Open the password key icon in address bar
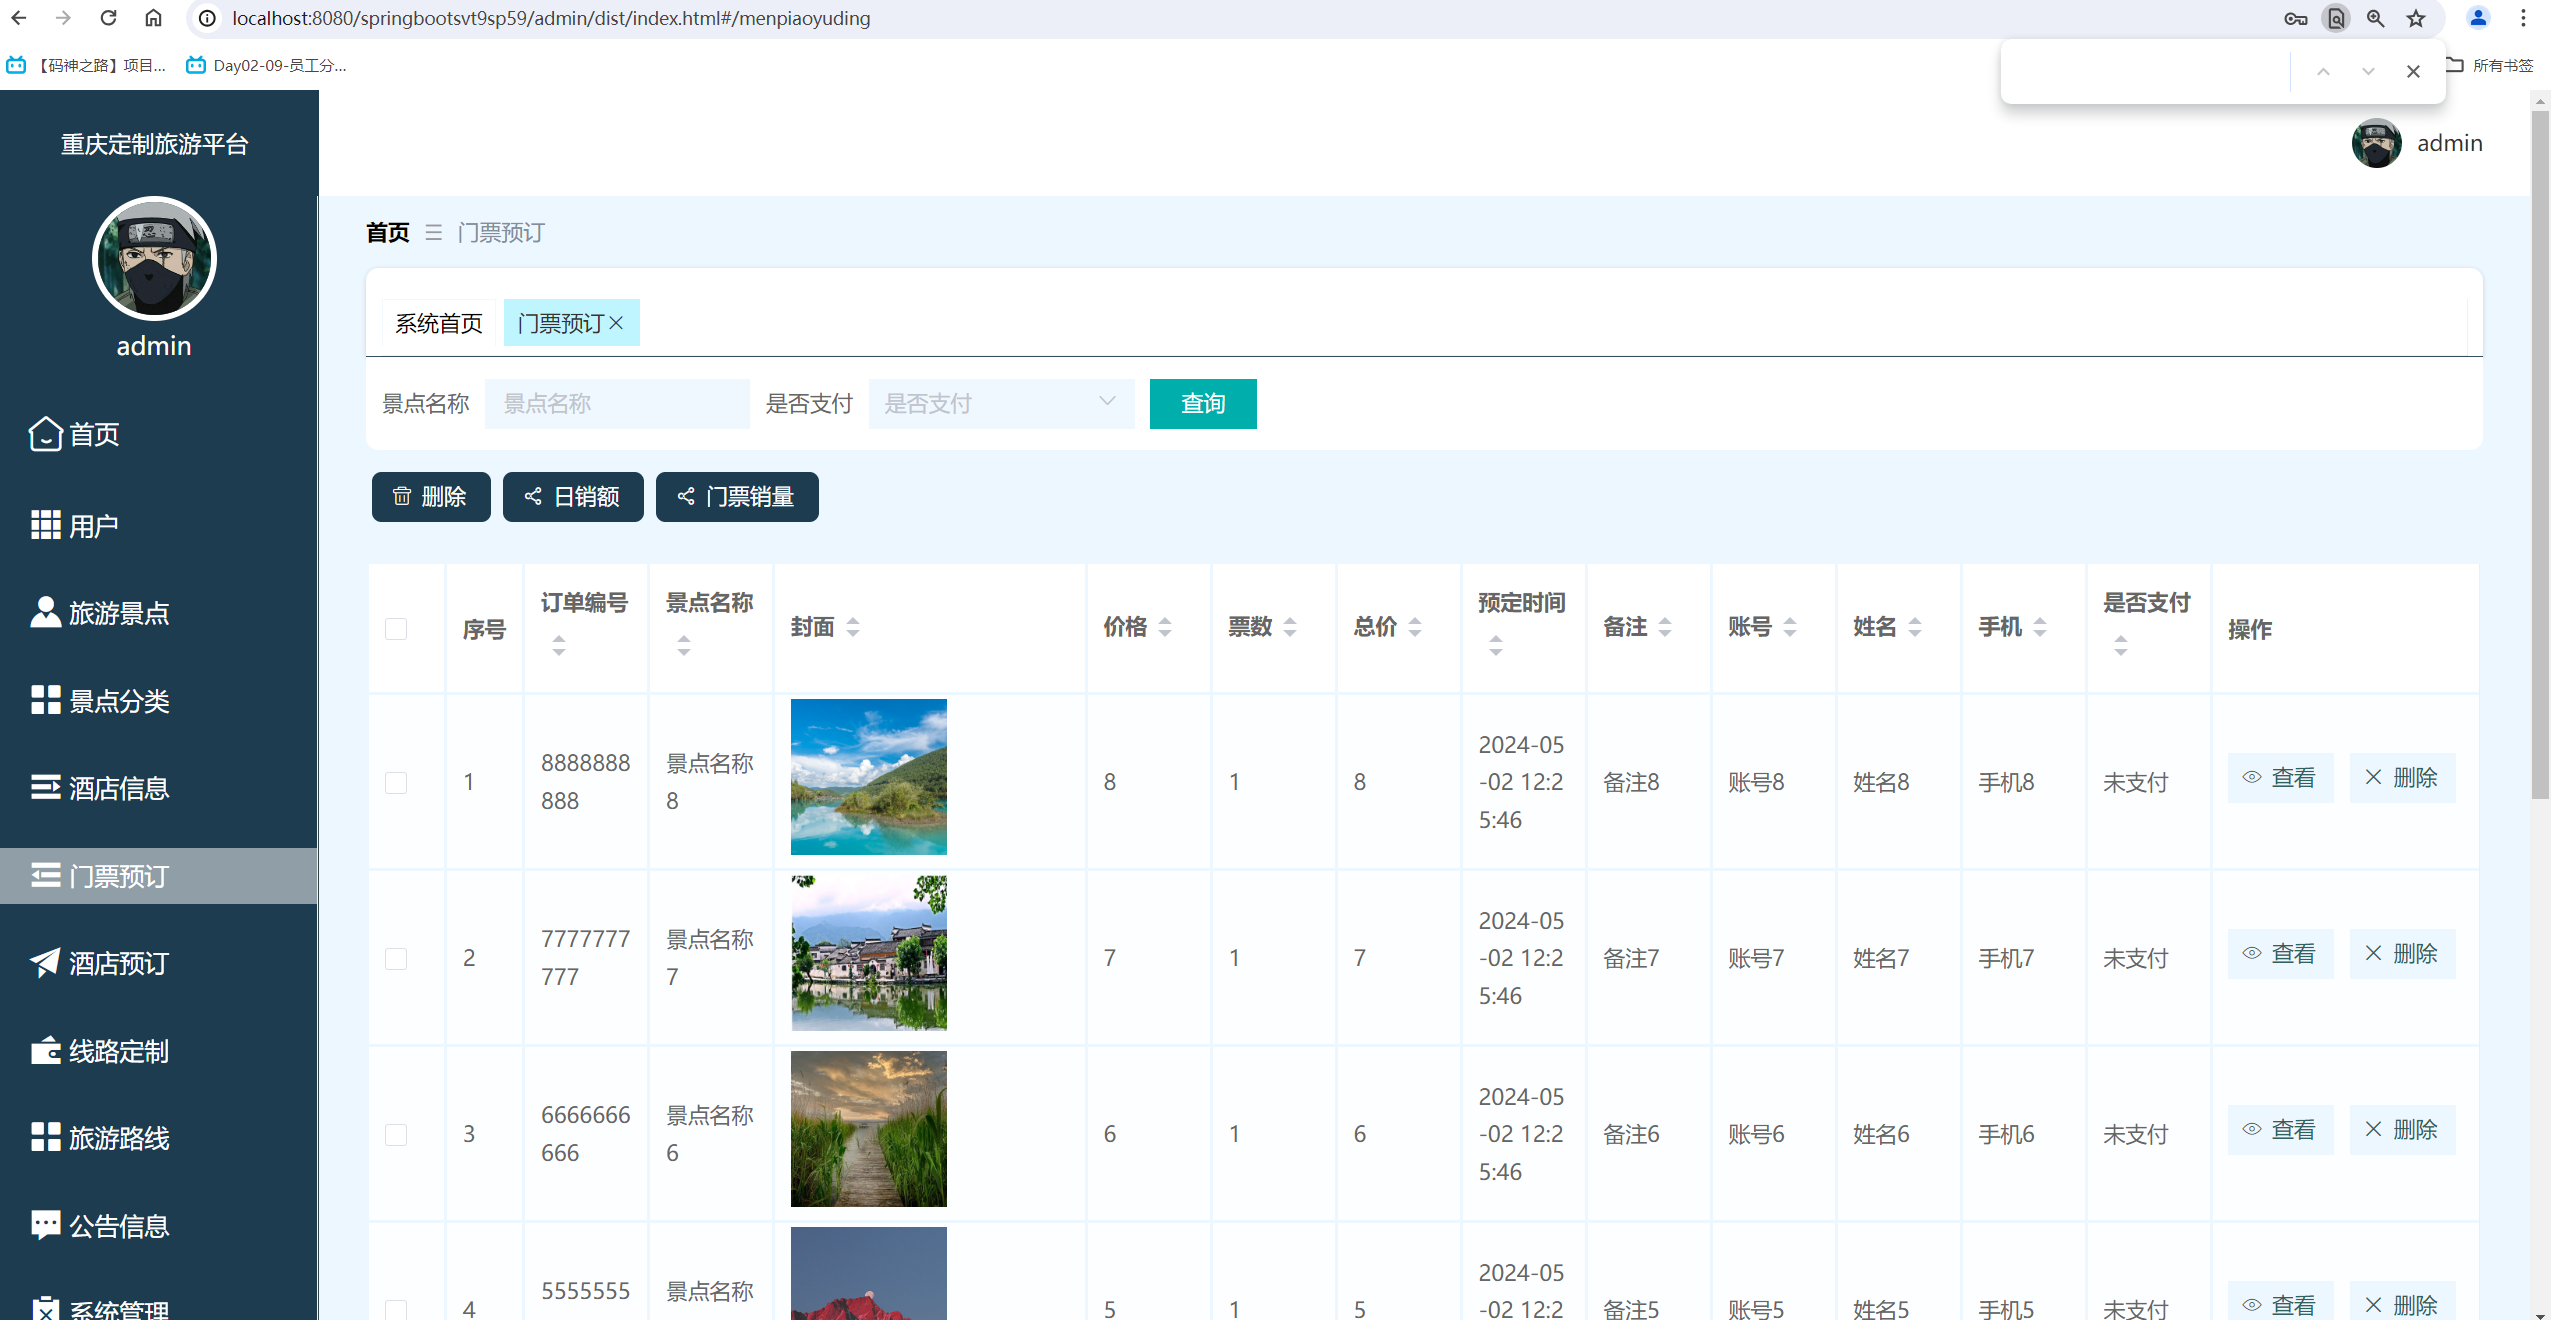 point(2295,18)
